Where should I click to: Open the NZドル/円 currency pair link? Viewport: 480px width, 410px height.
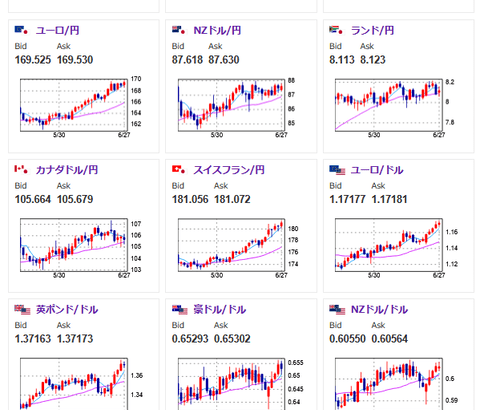[217, 31]
